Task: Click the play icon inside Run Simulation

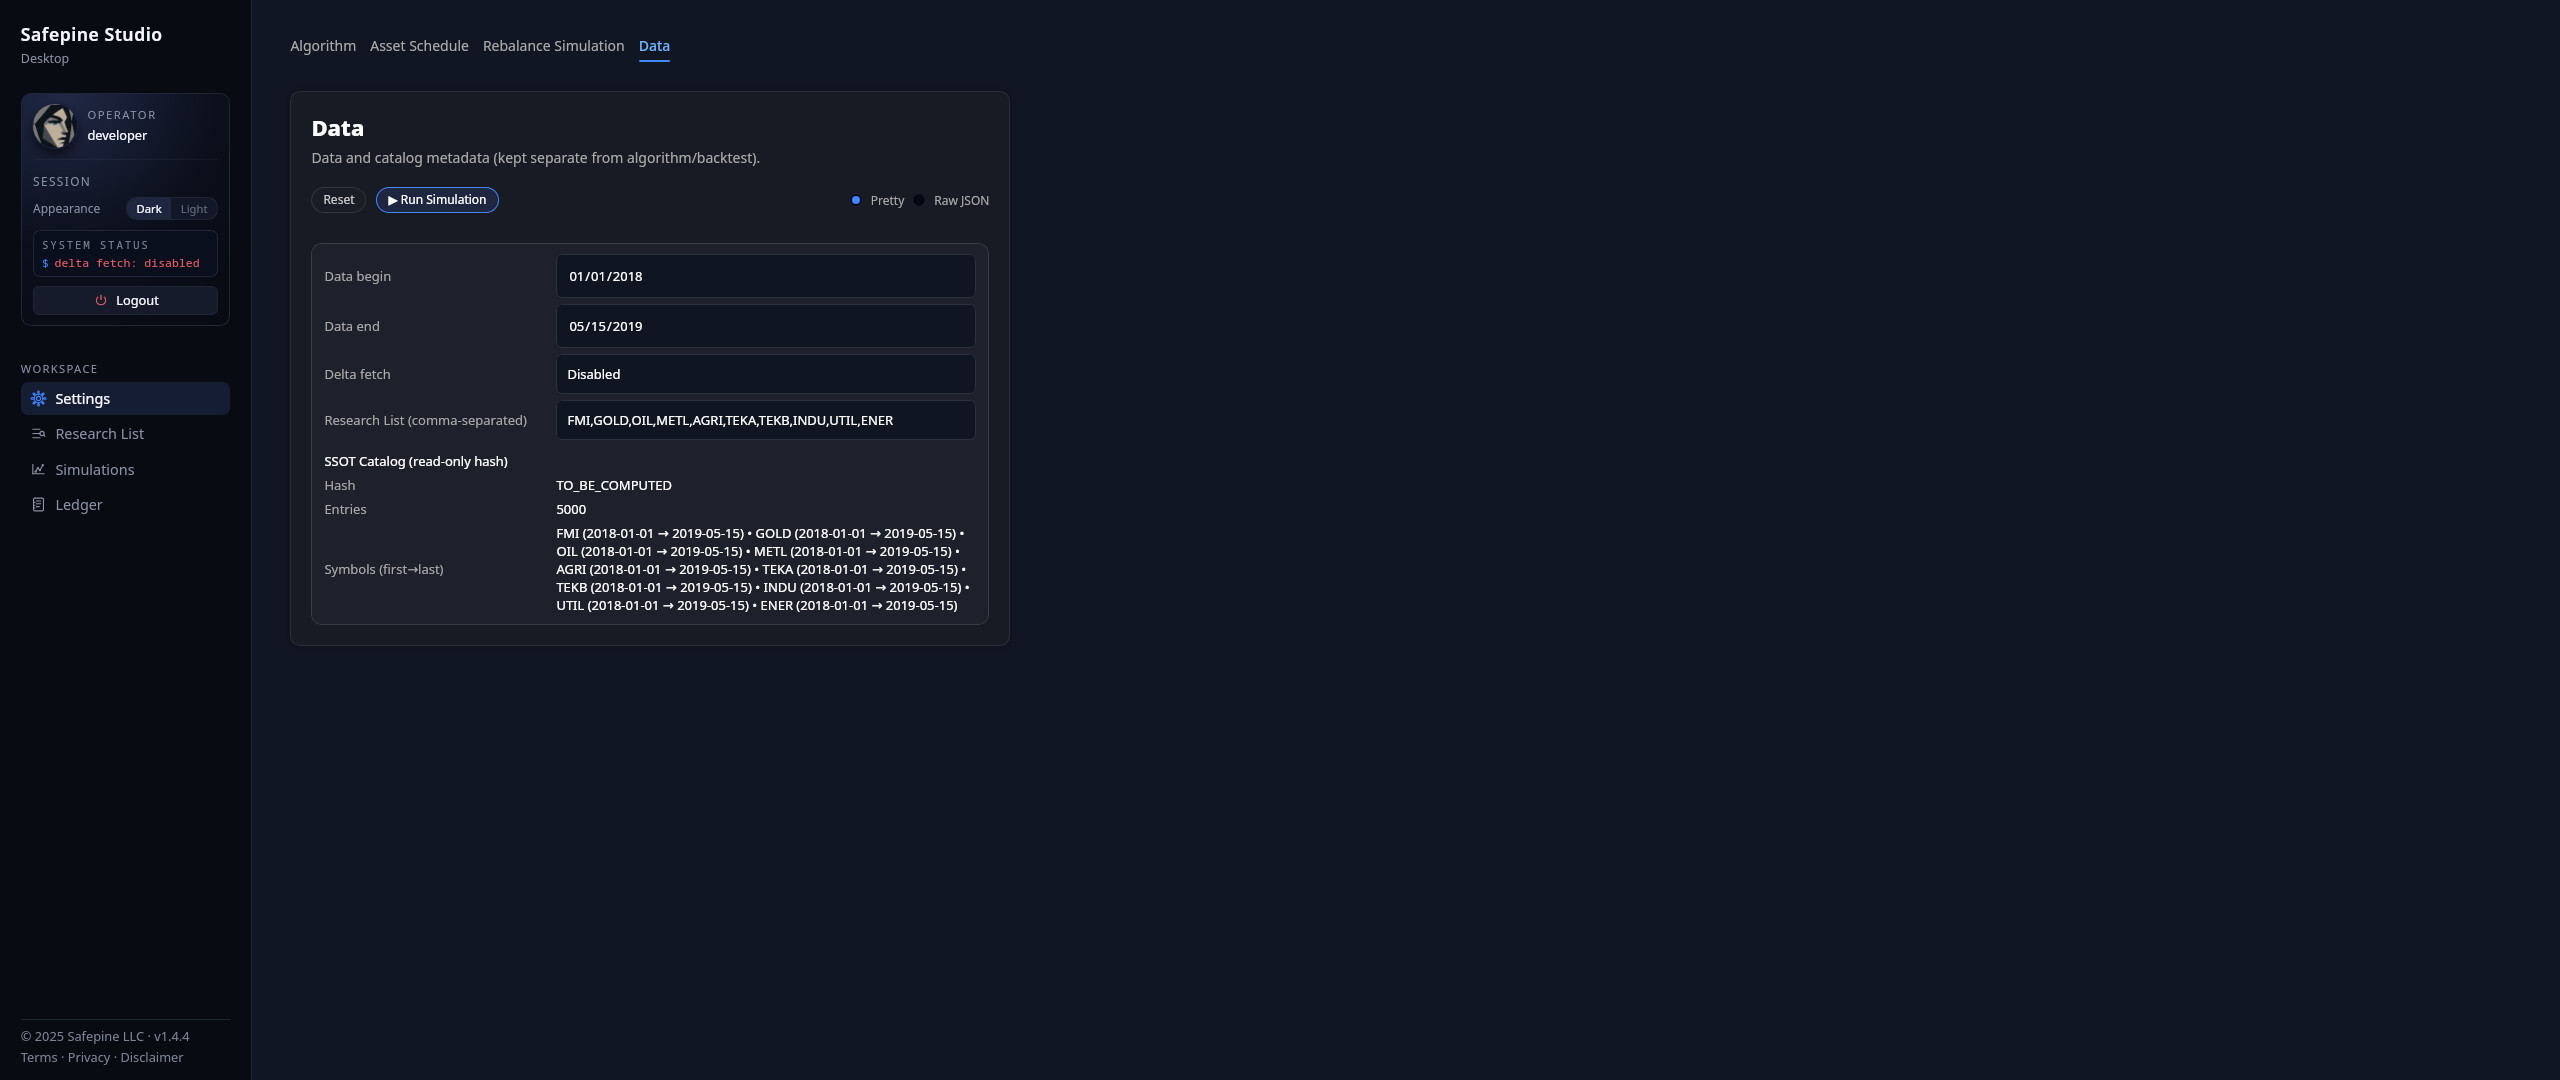Action: click(x=391, y=200)
